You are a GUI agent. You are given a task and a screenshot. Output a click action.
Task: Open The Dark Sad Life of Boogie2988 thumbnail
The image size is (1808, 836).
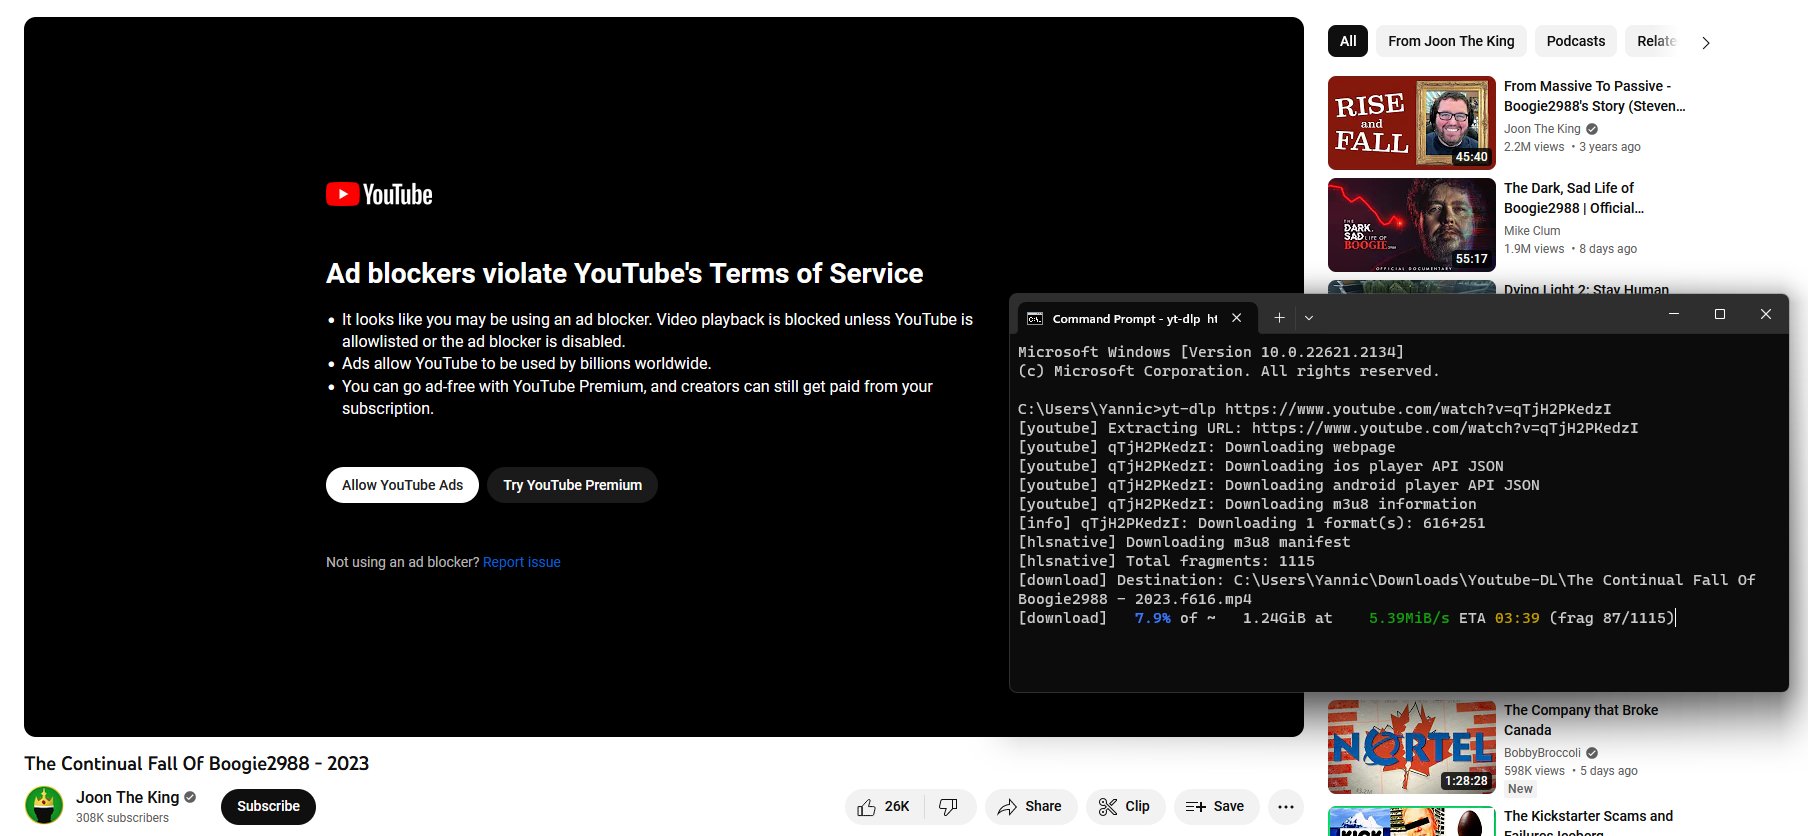click(1412, 225)
